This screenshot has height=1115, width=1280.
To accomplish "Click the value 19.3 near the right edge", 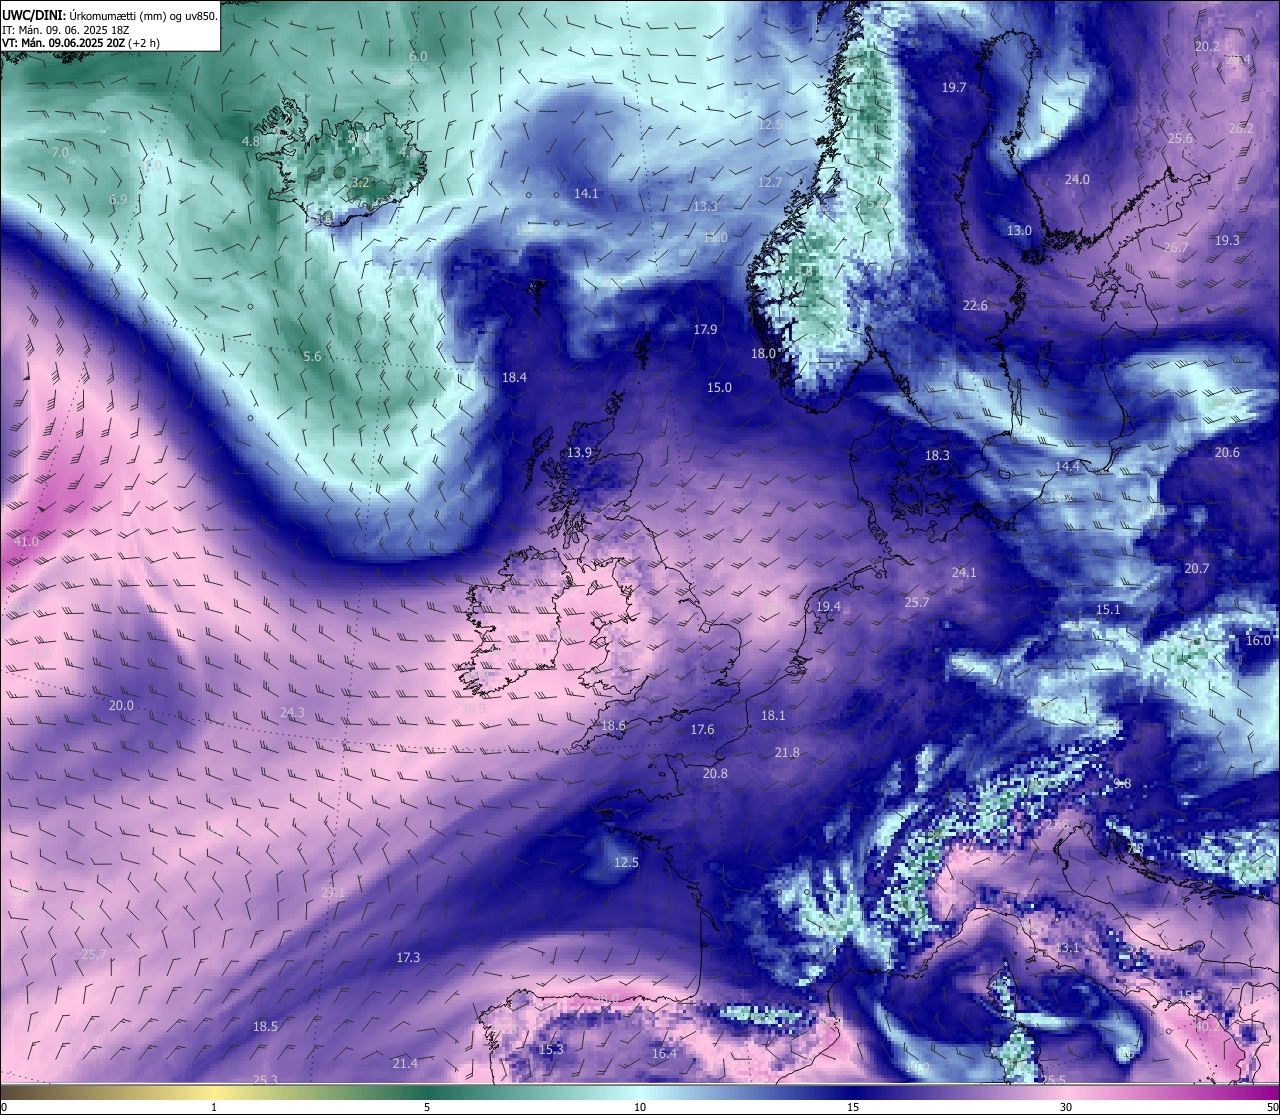I will click(1227, 241).
